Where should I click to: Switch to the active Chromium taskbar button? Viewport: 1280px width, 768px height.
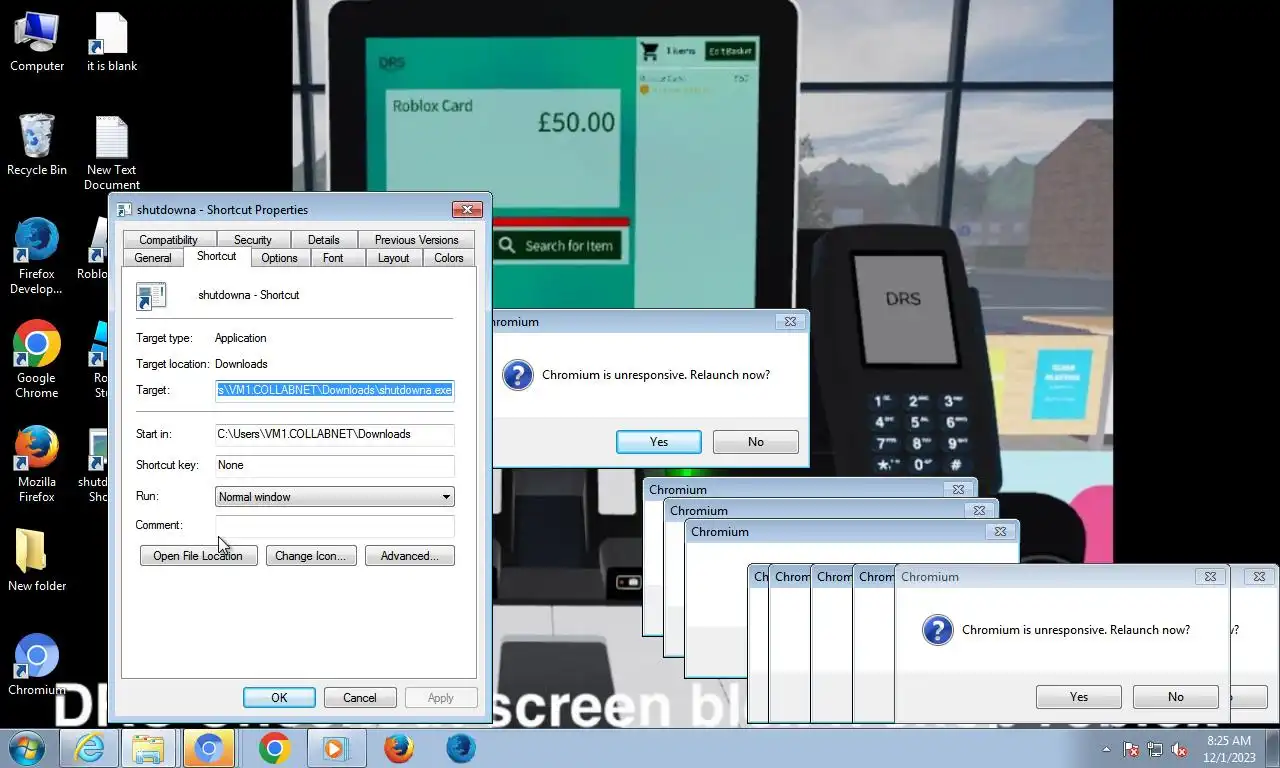click(x=208, y=748)
